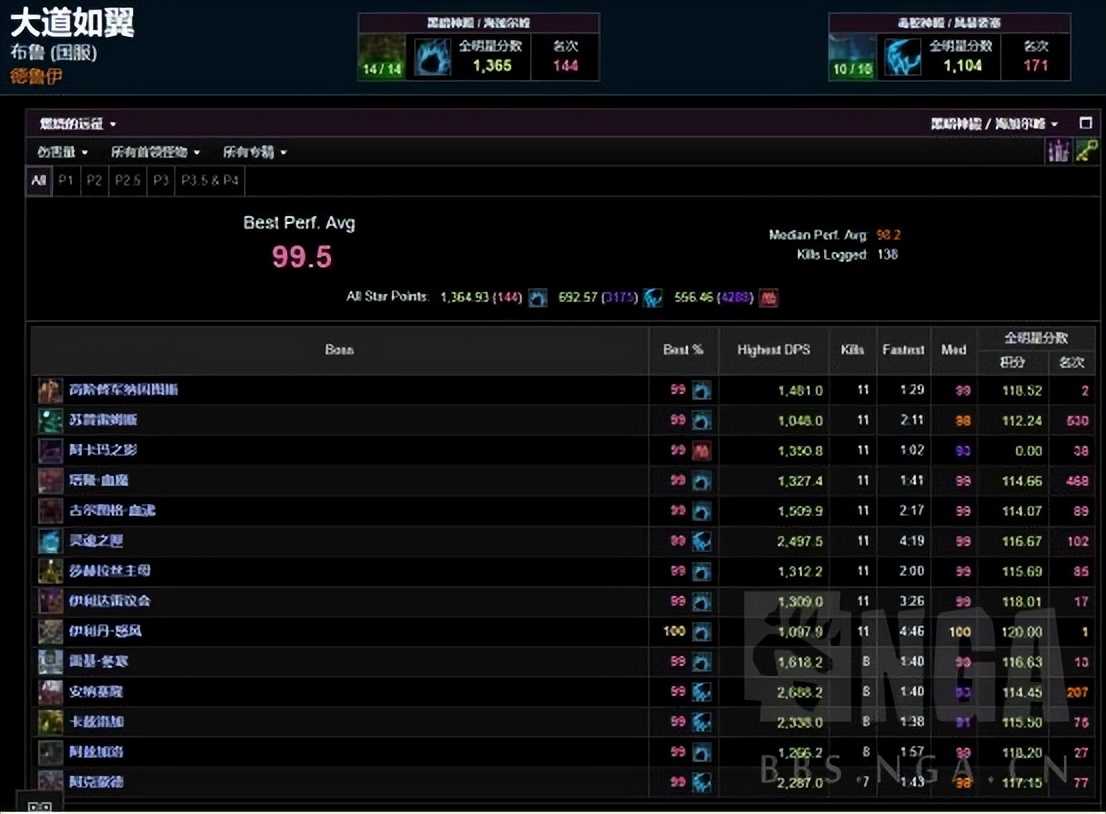Click the 阿卡玛之影 boss icon
Screen dimensions: 1106x814
pos(50,451)
